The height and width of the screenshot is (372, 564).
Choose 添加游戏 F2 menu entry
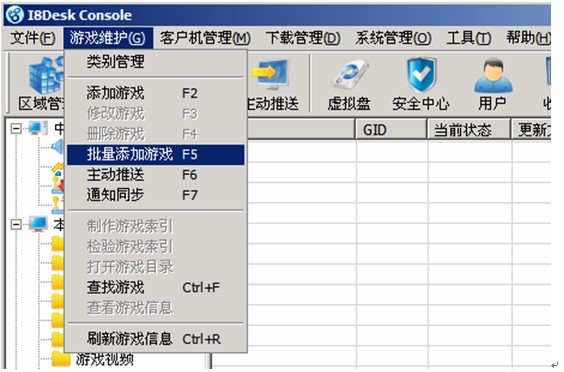tap(155, 93)
